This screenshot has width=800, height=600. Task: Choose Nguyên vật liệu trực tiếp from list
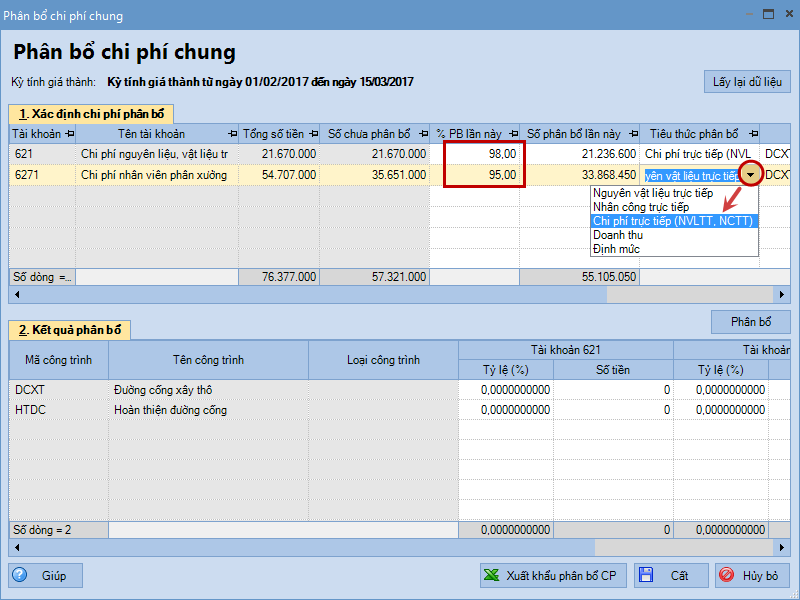click(x=652, y=193)
